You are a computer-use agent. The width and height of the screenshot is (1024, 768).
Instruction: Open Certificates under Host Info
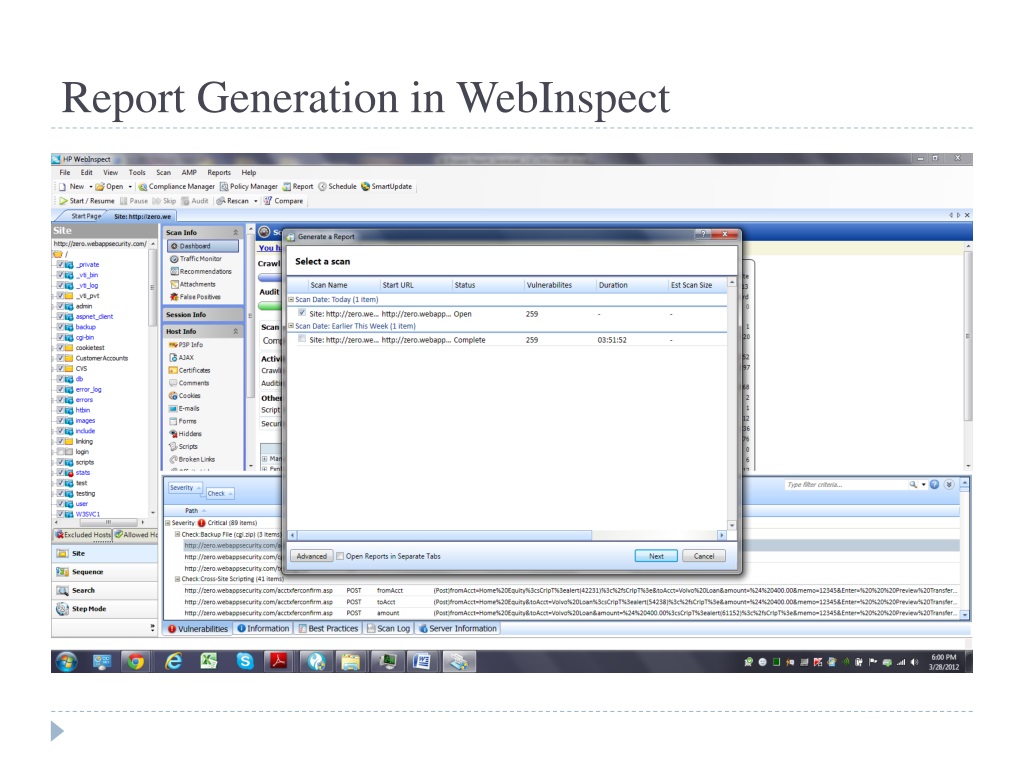coord(189,370)
